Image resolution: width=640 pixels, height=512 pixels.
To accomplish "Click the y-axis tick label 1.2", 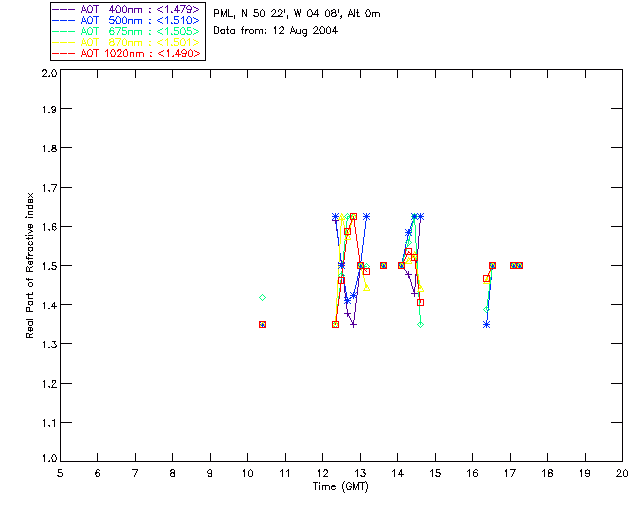I will tap(49, 384).
